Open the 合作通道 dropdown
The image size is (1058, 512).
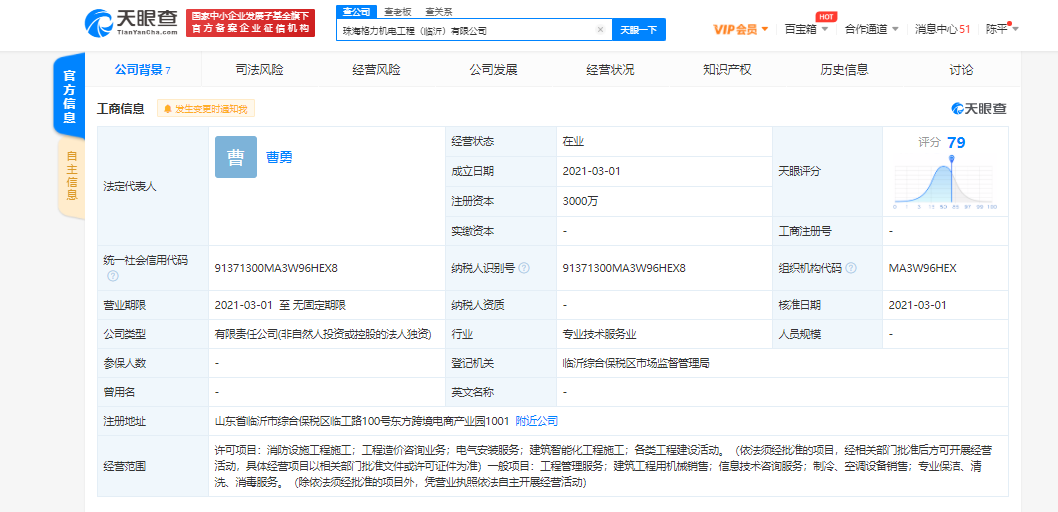871,29
